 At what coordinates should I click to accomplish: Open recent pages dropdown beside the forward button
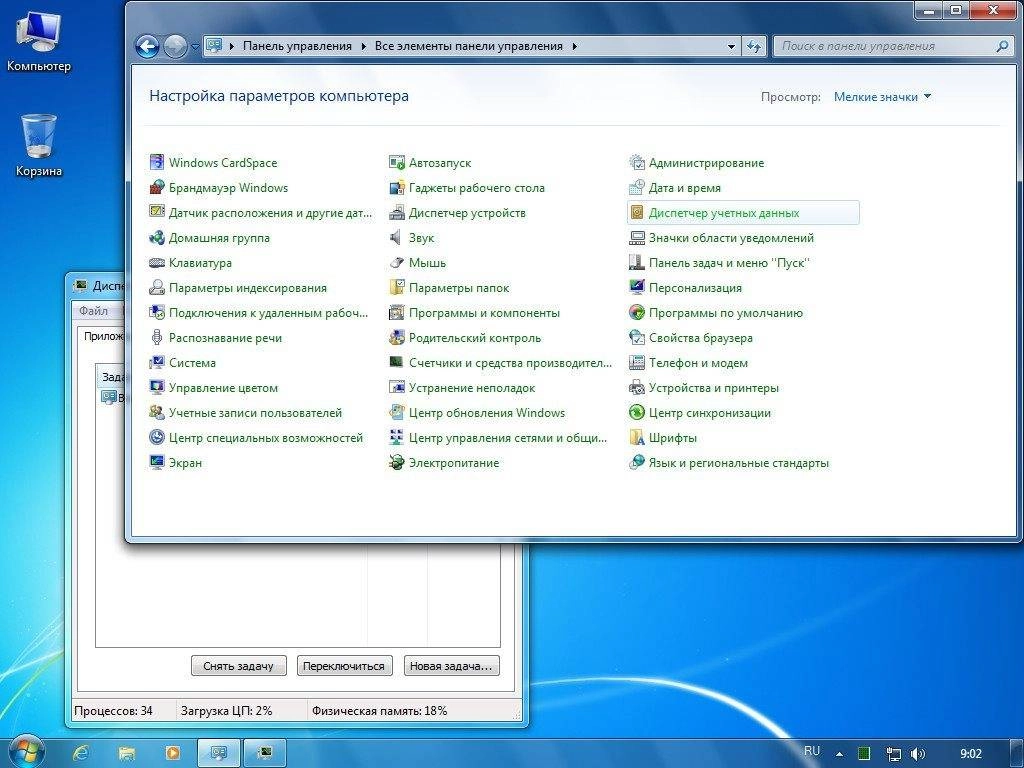click(x=195, y=47)
